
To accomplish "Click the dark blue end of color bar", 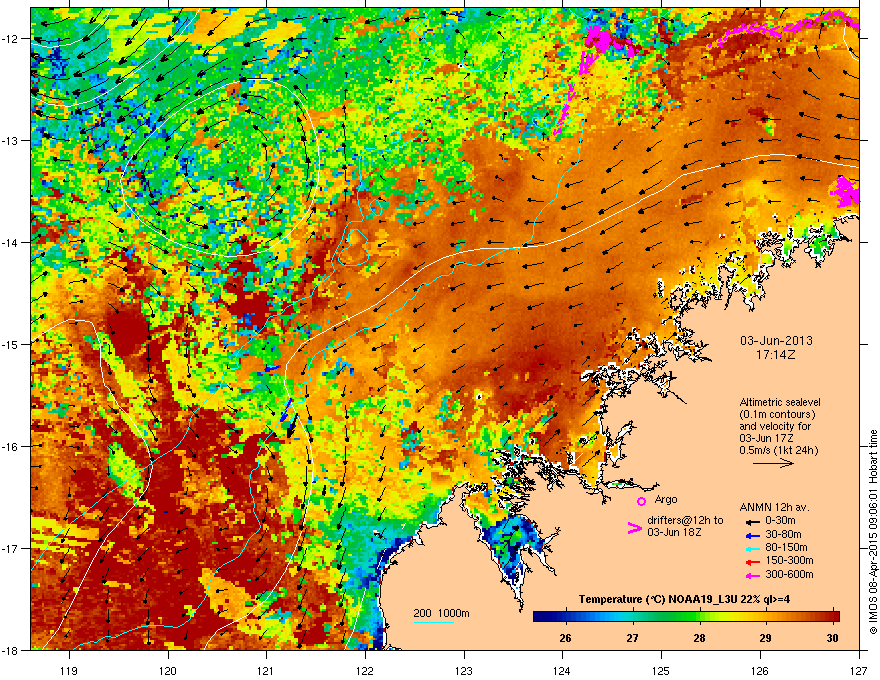I will (x=538, y=617).
